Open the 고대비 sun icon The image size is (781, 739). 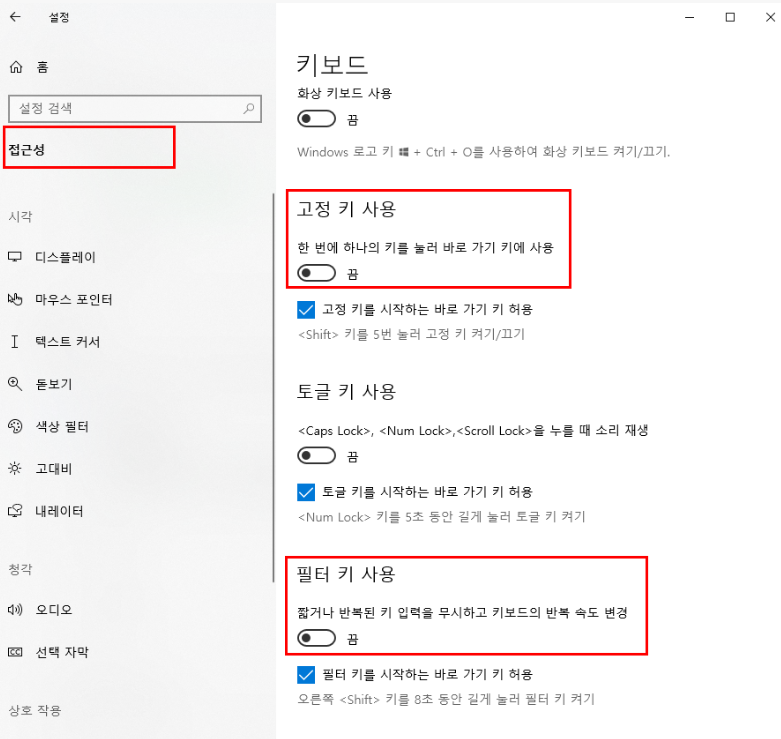15,468
